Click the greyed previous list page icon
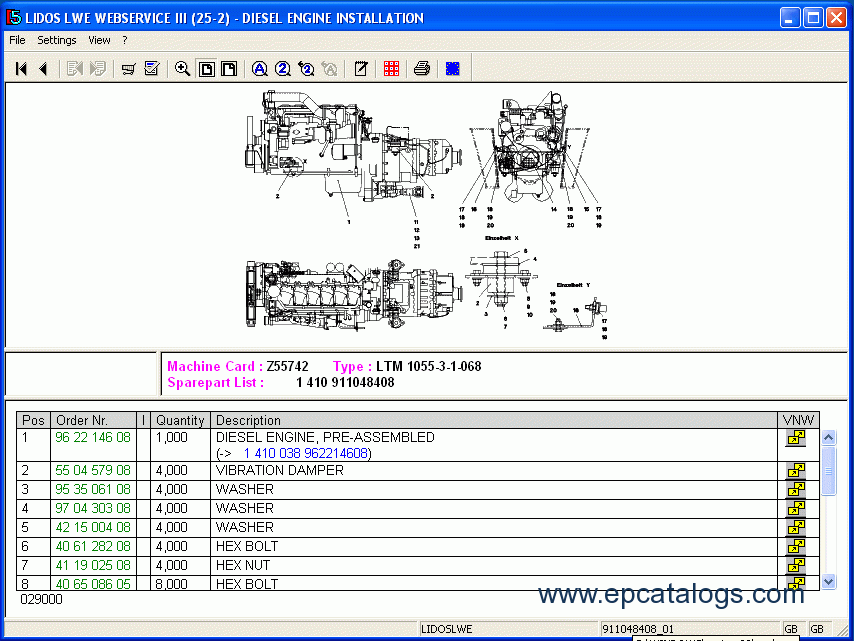Image resolution: width=854 pixels, height=641 pixels. (x=75, y=69)
